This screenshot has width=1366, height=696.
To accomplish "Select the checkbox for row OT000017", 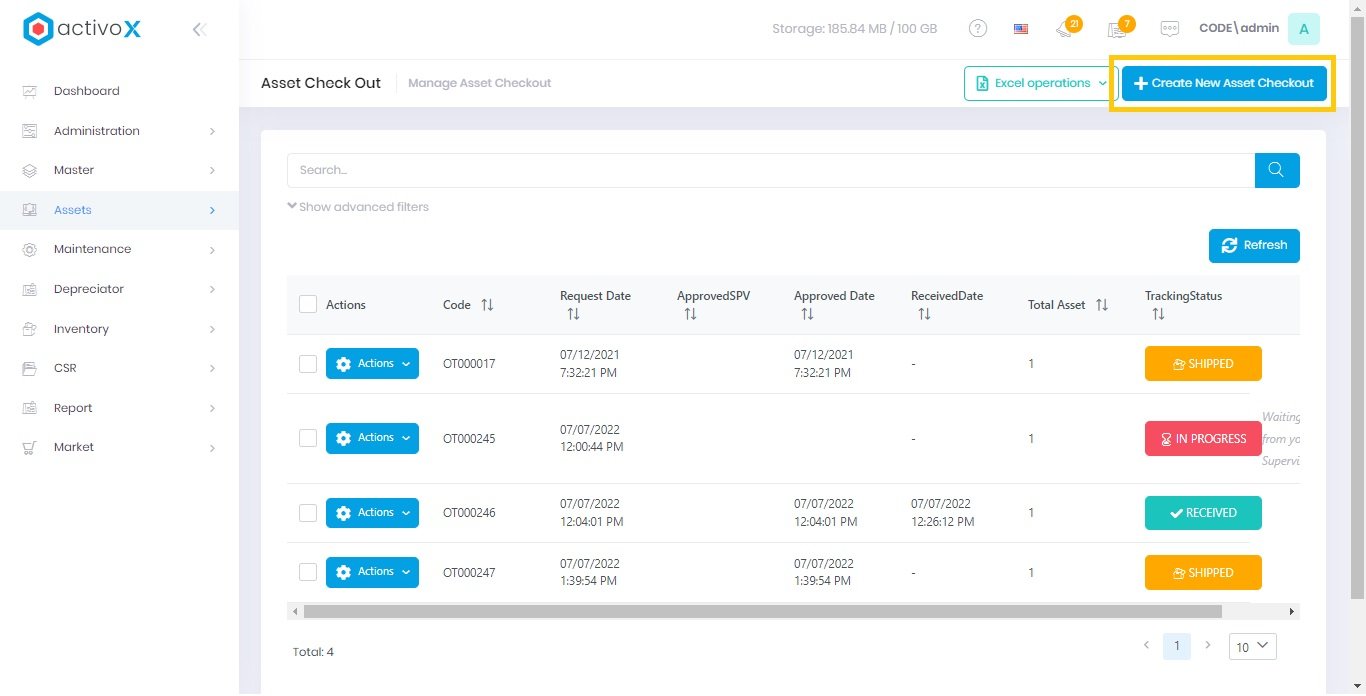I will pyautogui.click(x=308, y=364).
